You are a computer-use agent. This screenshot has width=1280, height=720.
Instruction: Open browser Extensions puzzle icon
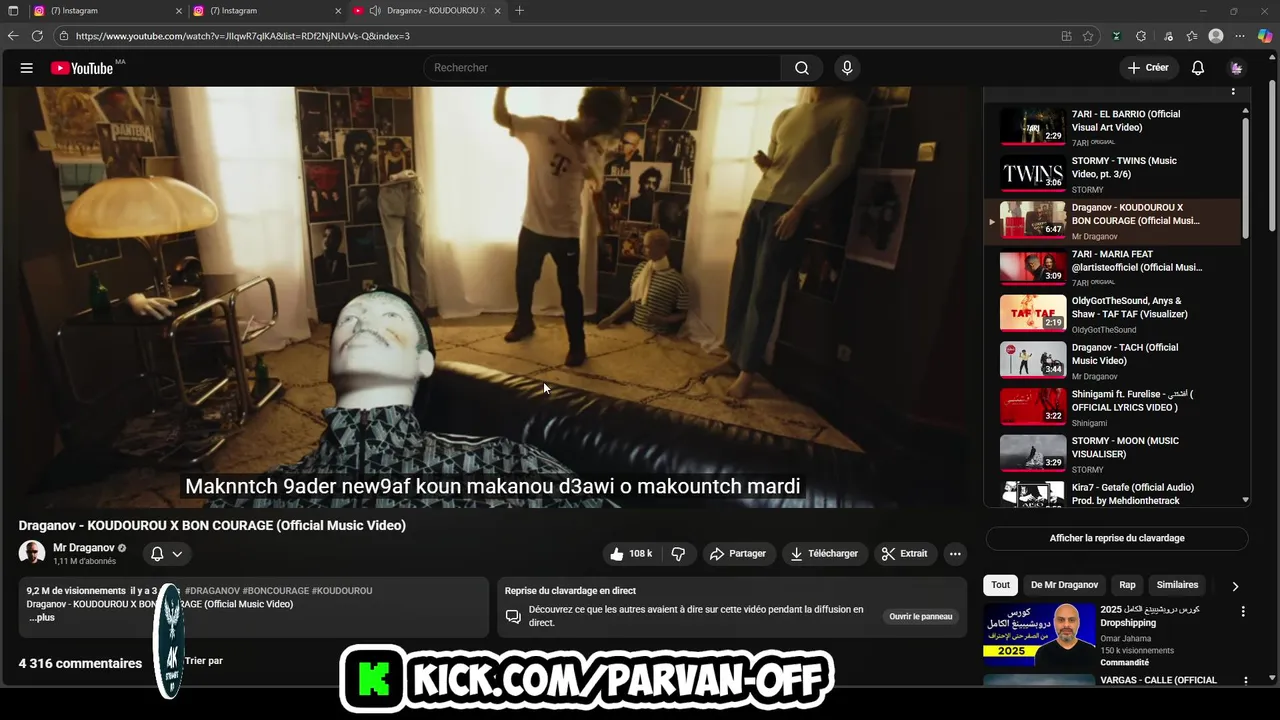point(1141,36)
